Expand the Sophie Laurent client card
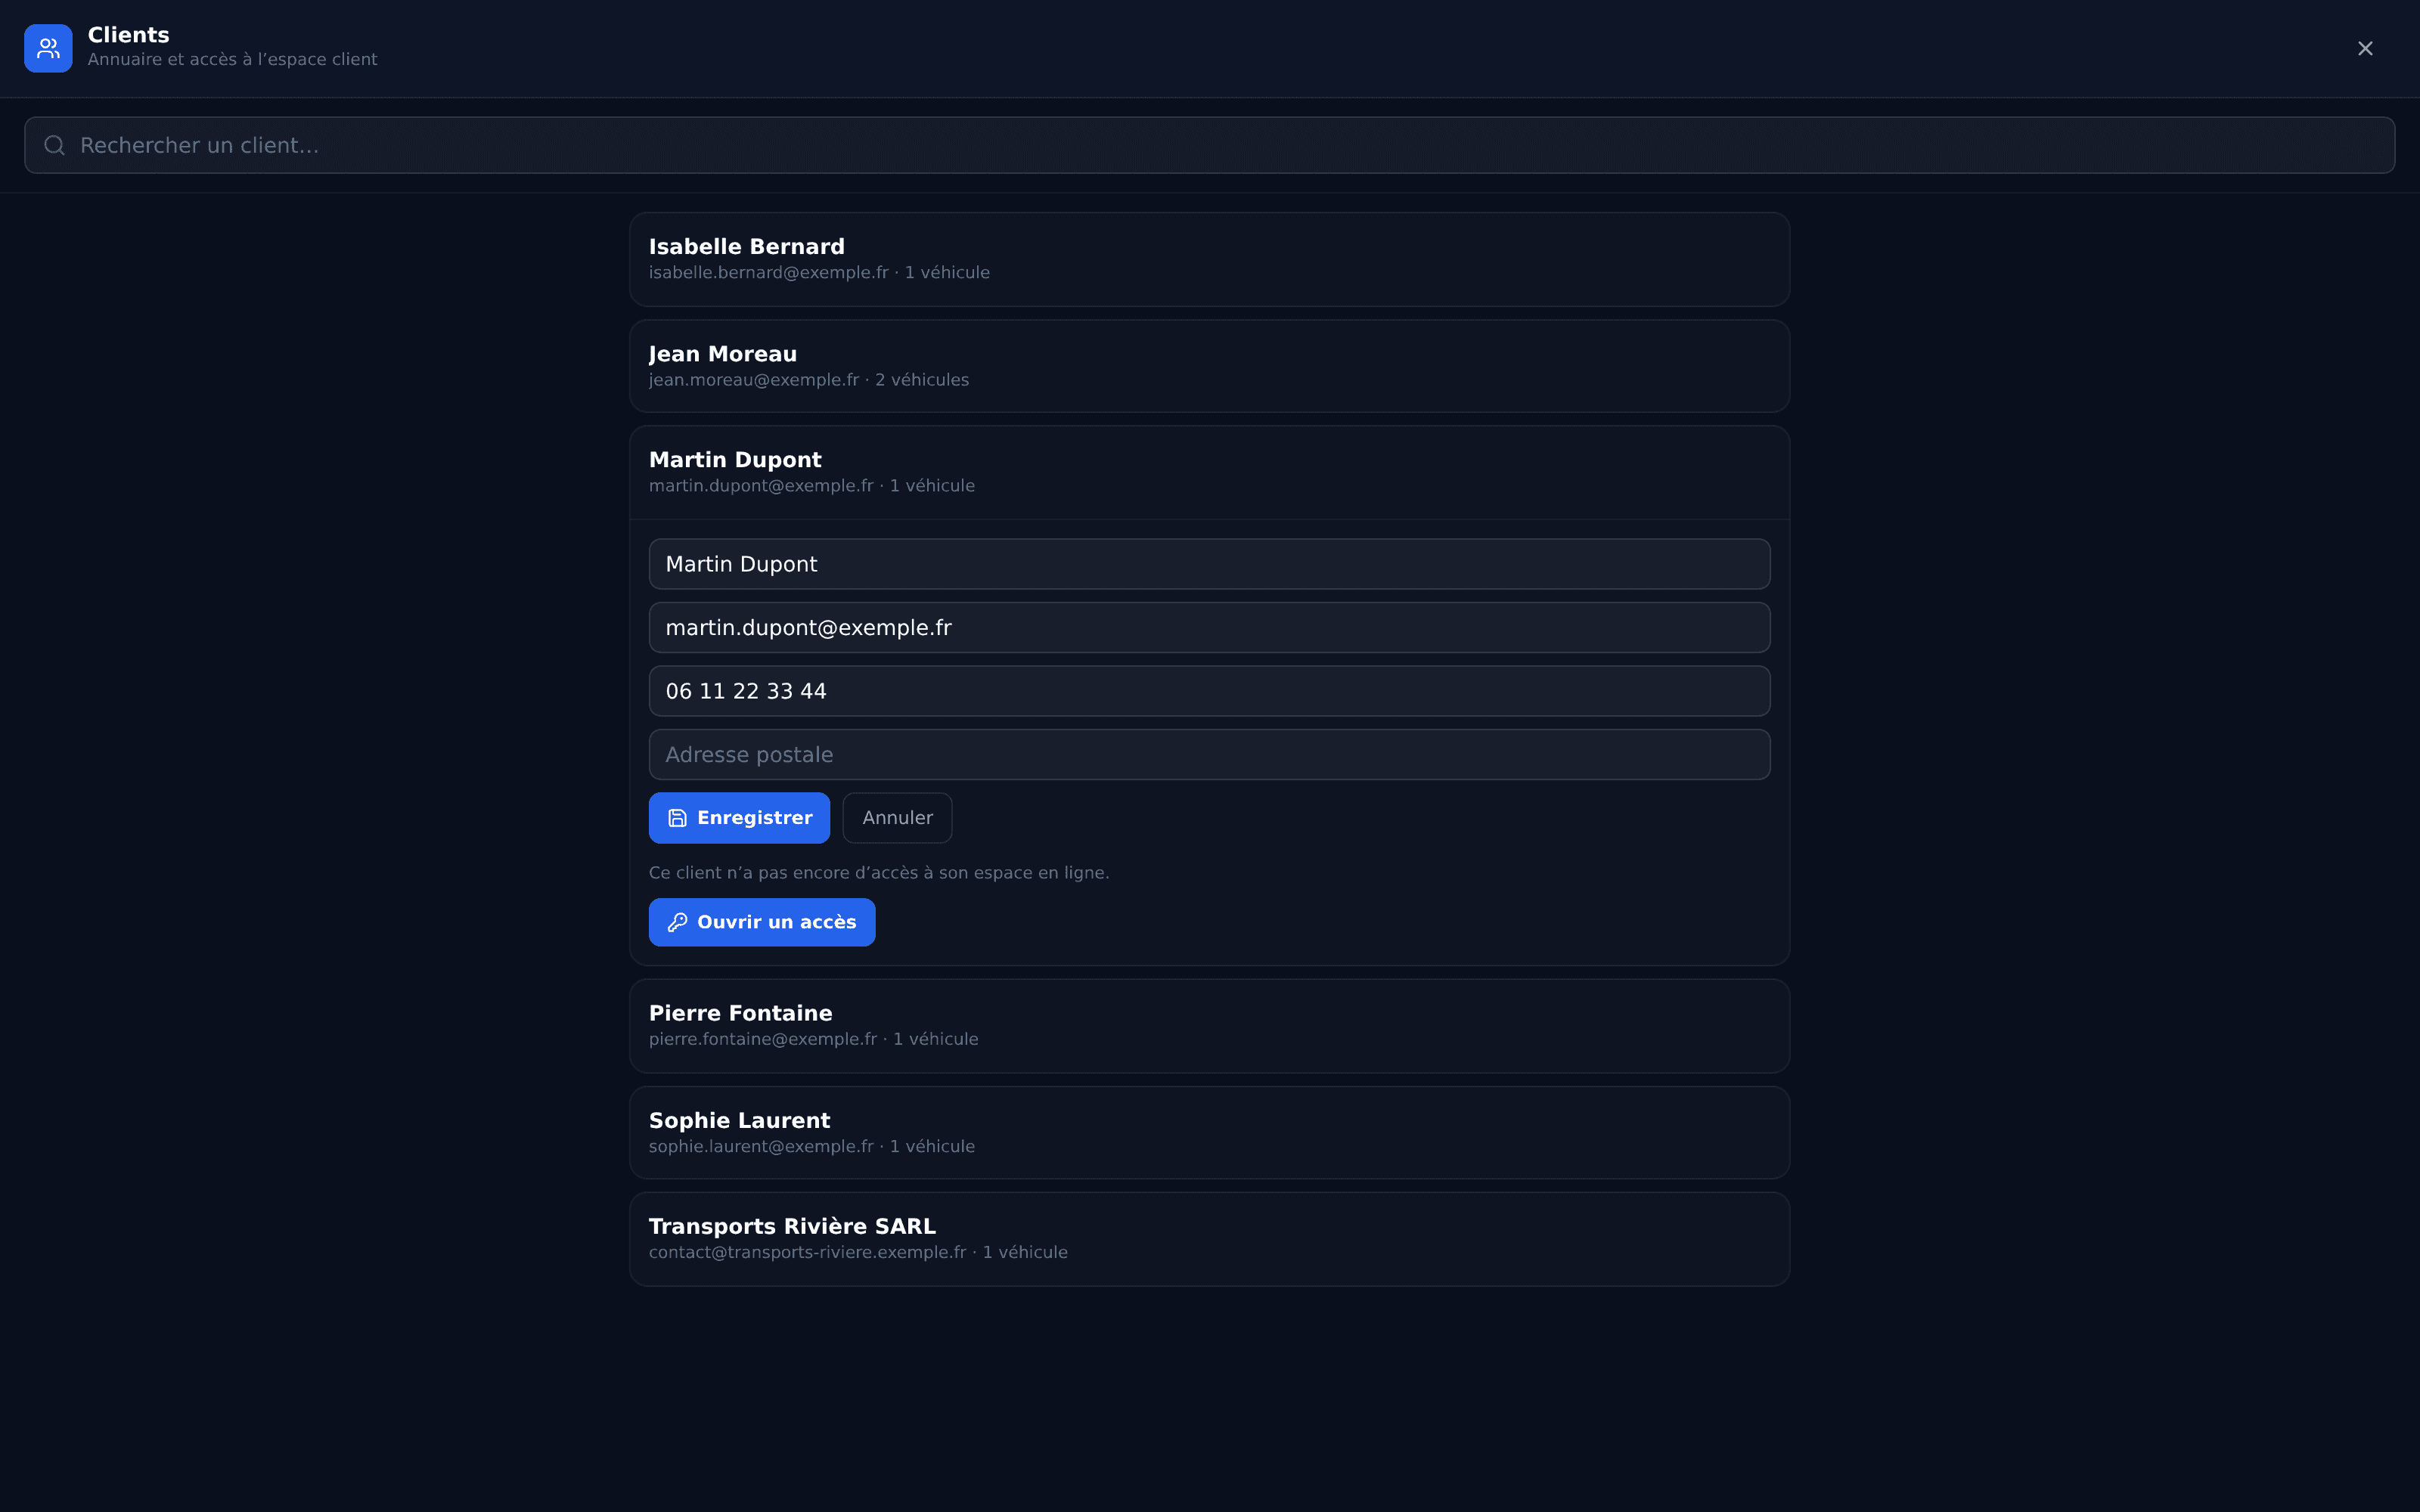The width and height of the screenshot is (2420, 1512). (1209, 1133)
